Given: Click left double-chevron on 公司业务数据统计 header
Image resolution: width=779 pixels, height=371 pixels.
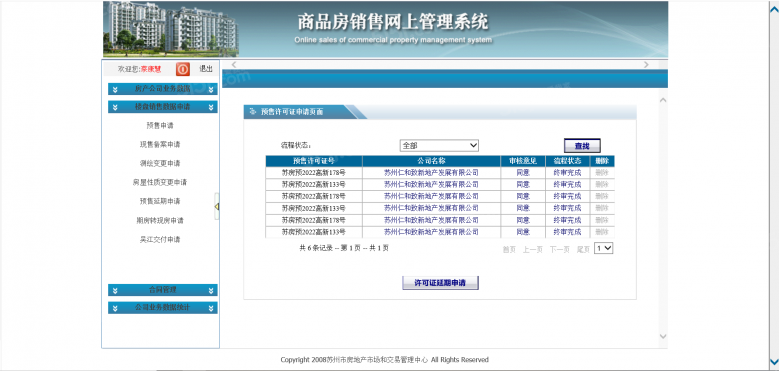Looking at the screenshot, I should [x=115, y=308].
